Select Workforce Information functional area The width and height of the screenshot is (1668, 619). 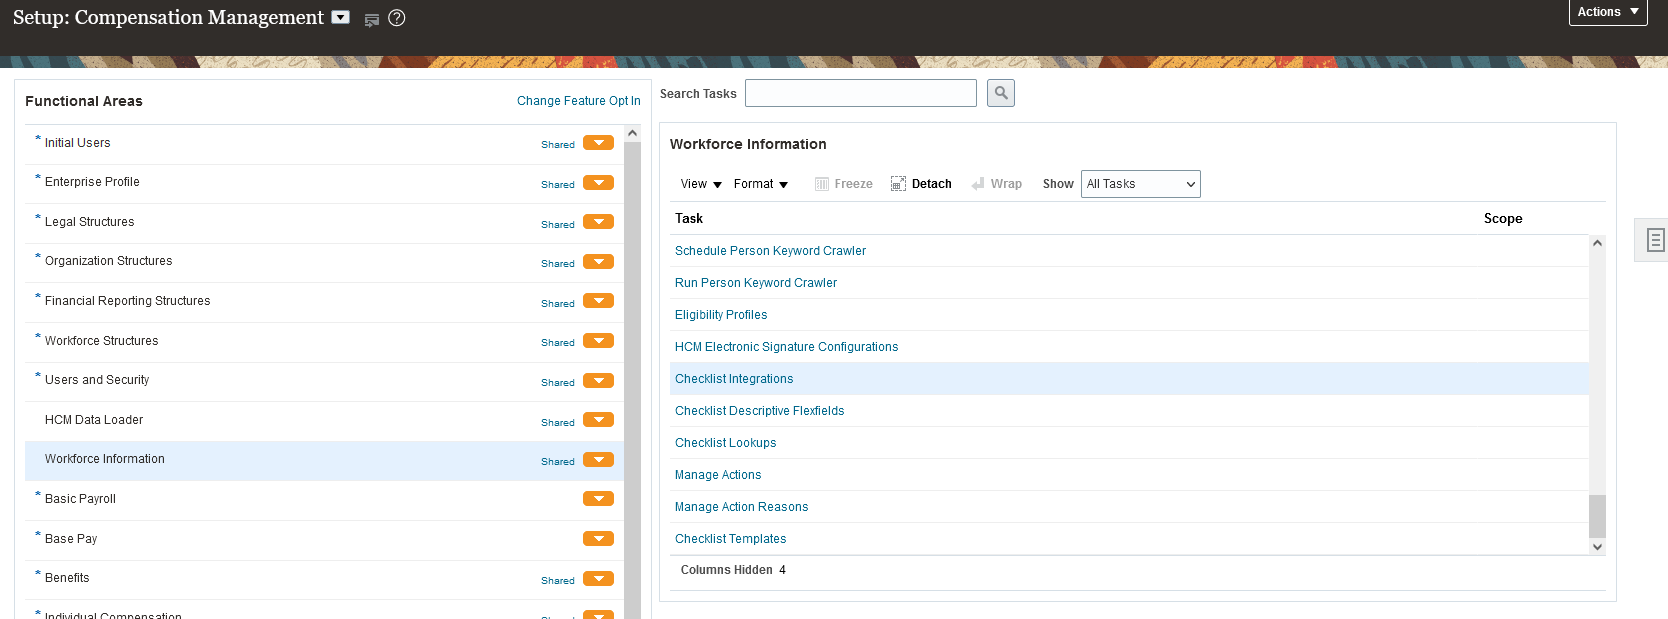104,459
